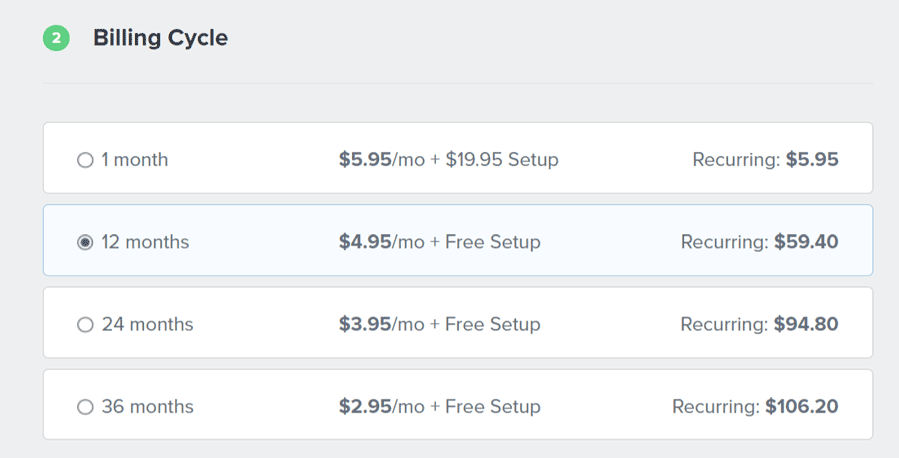899x458 pixels.
Task: Click the $19.95 Setup fee text
Action: point(502,160)
